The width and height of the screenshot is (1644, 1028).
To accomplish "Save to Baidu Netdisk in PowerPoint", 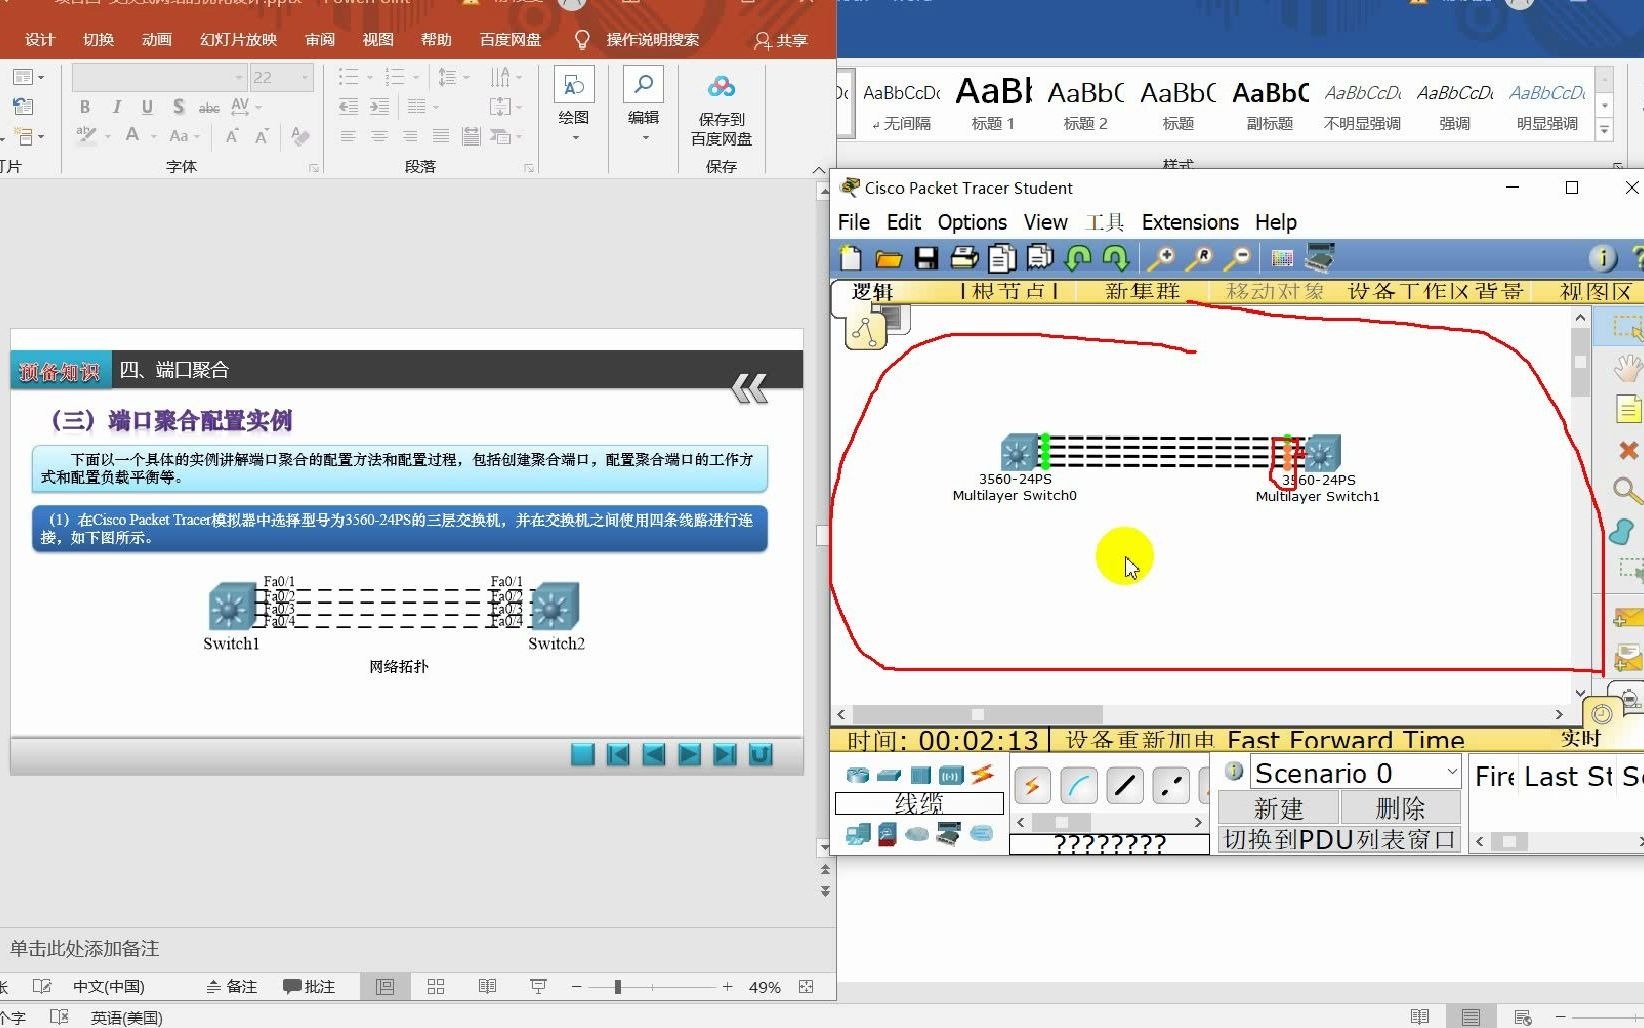I will coord(721,110).
